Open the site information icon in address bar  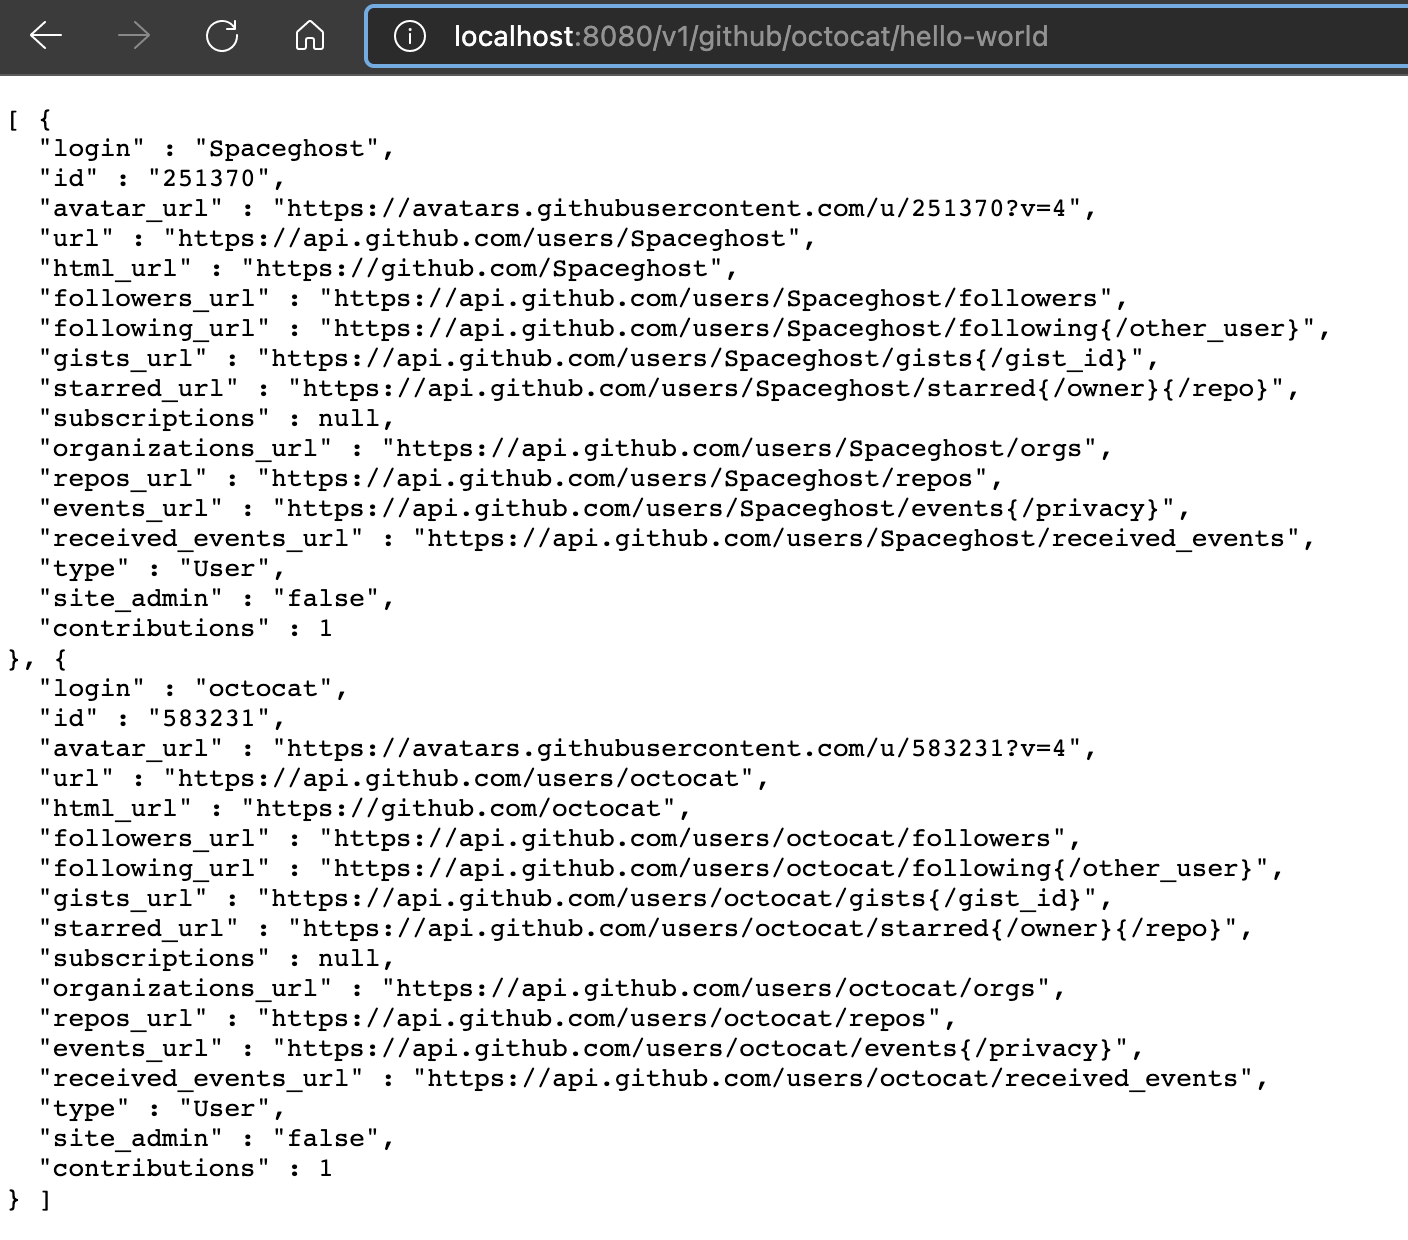click(x=410, y=37)
